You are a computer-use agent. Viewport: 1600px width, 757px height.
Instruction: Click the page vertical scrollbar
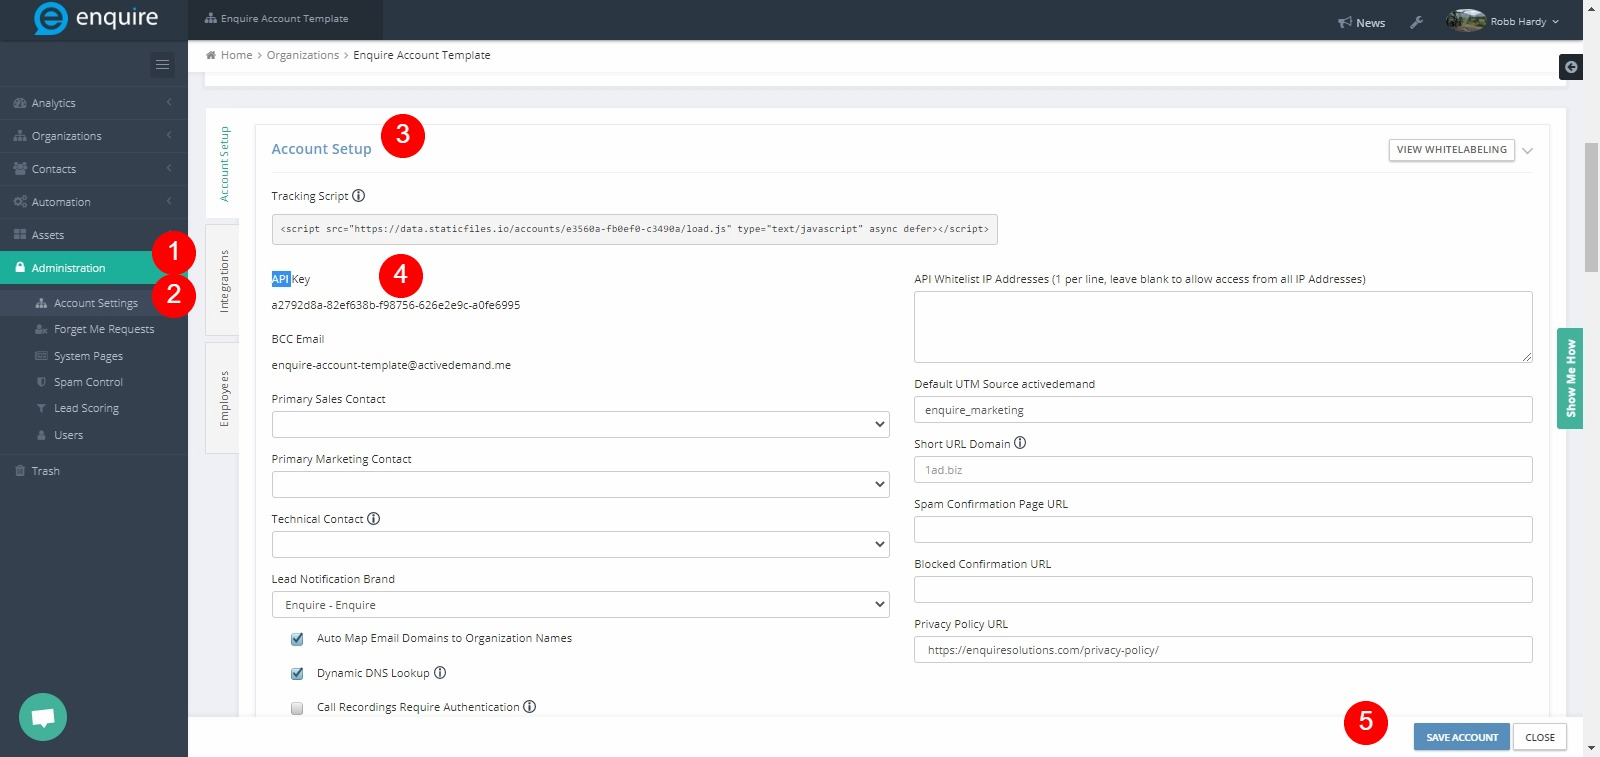point(1591,207)
